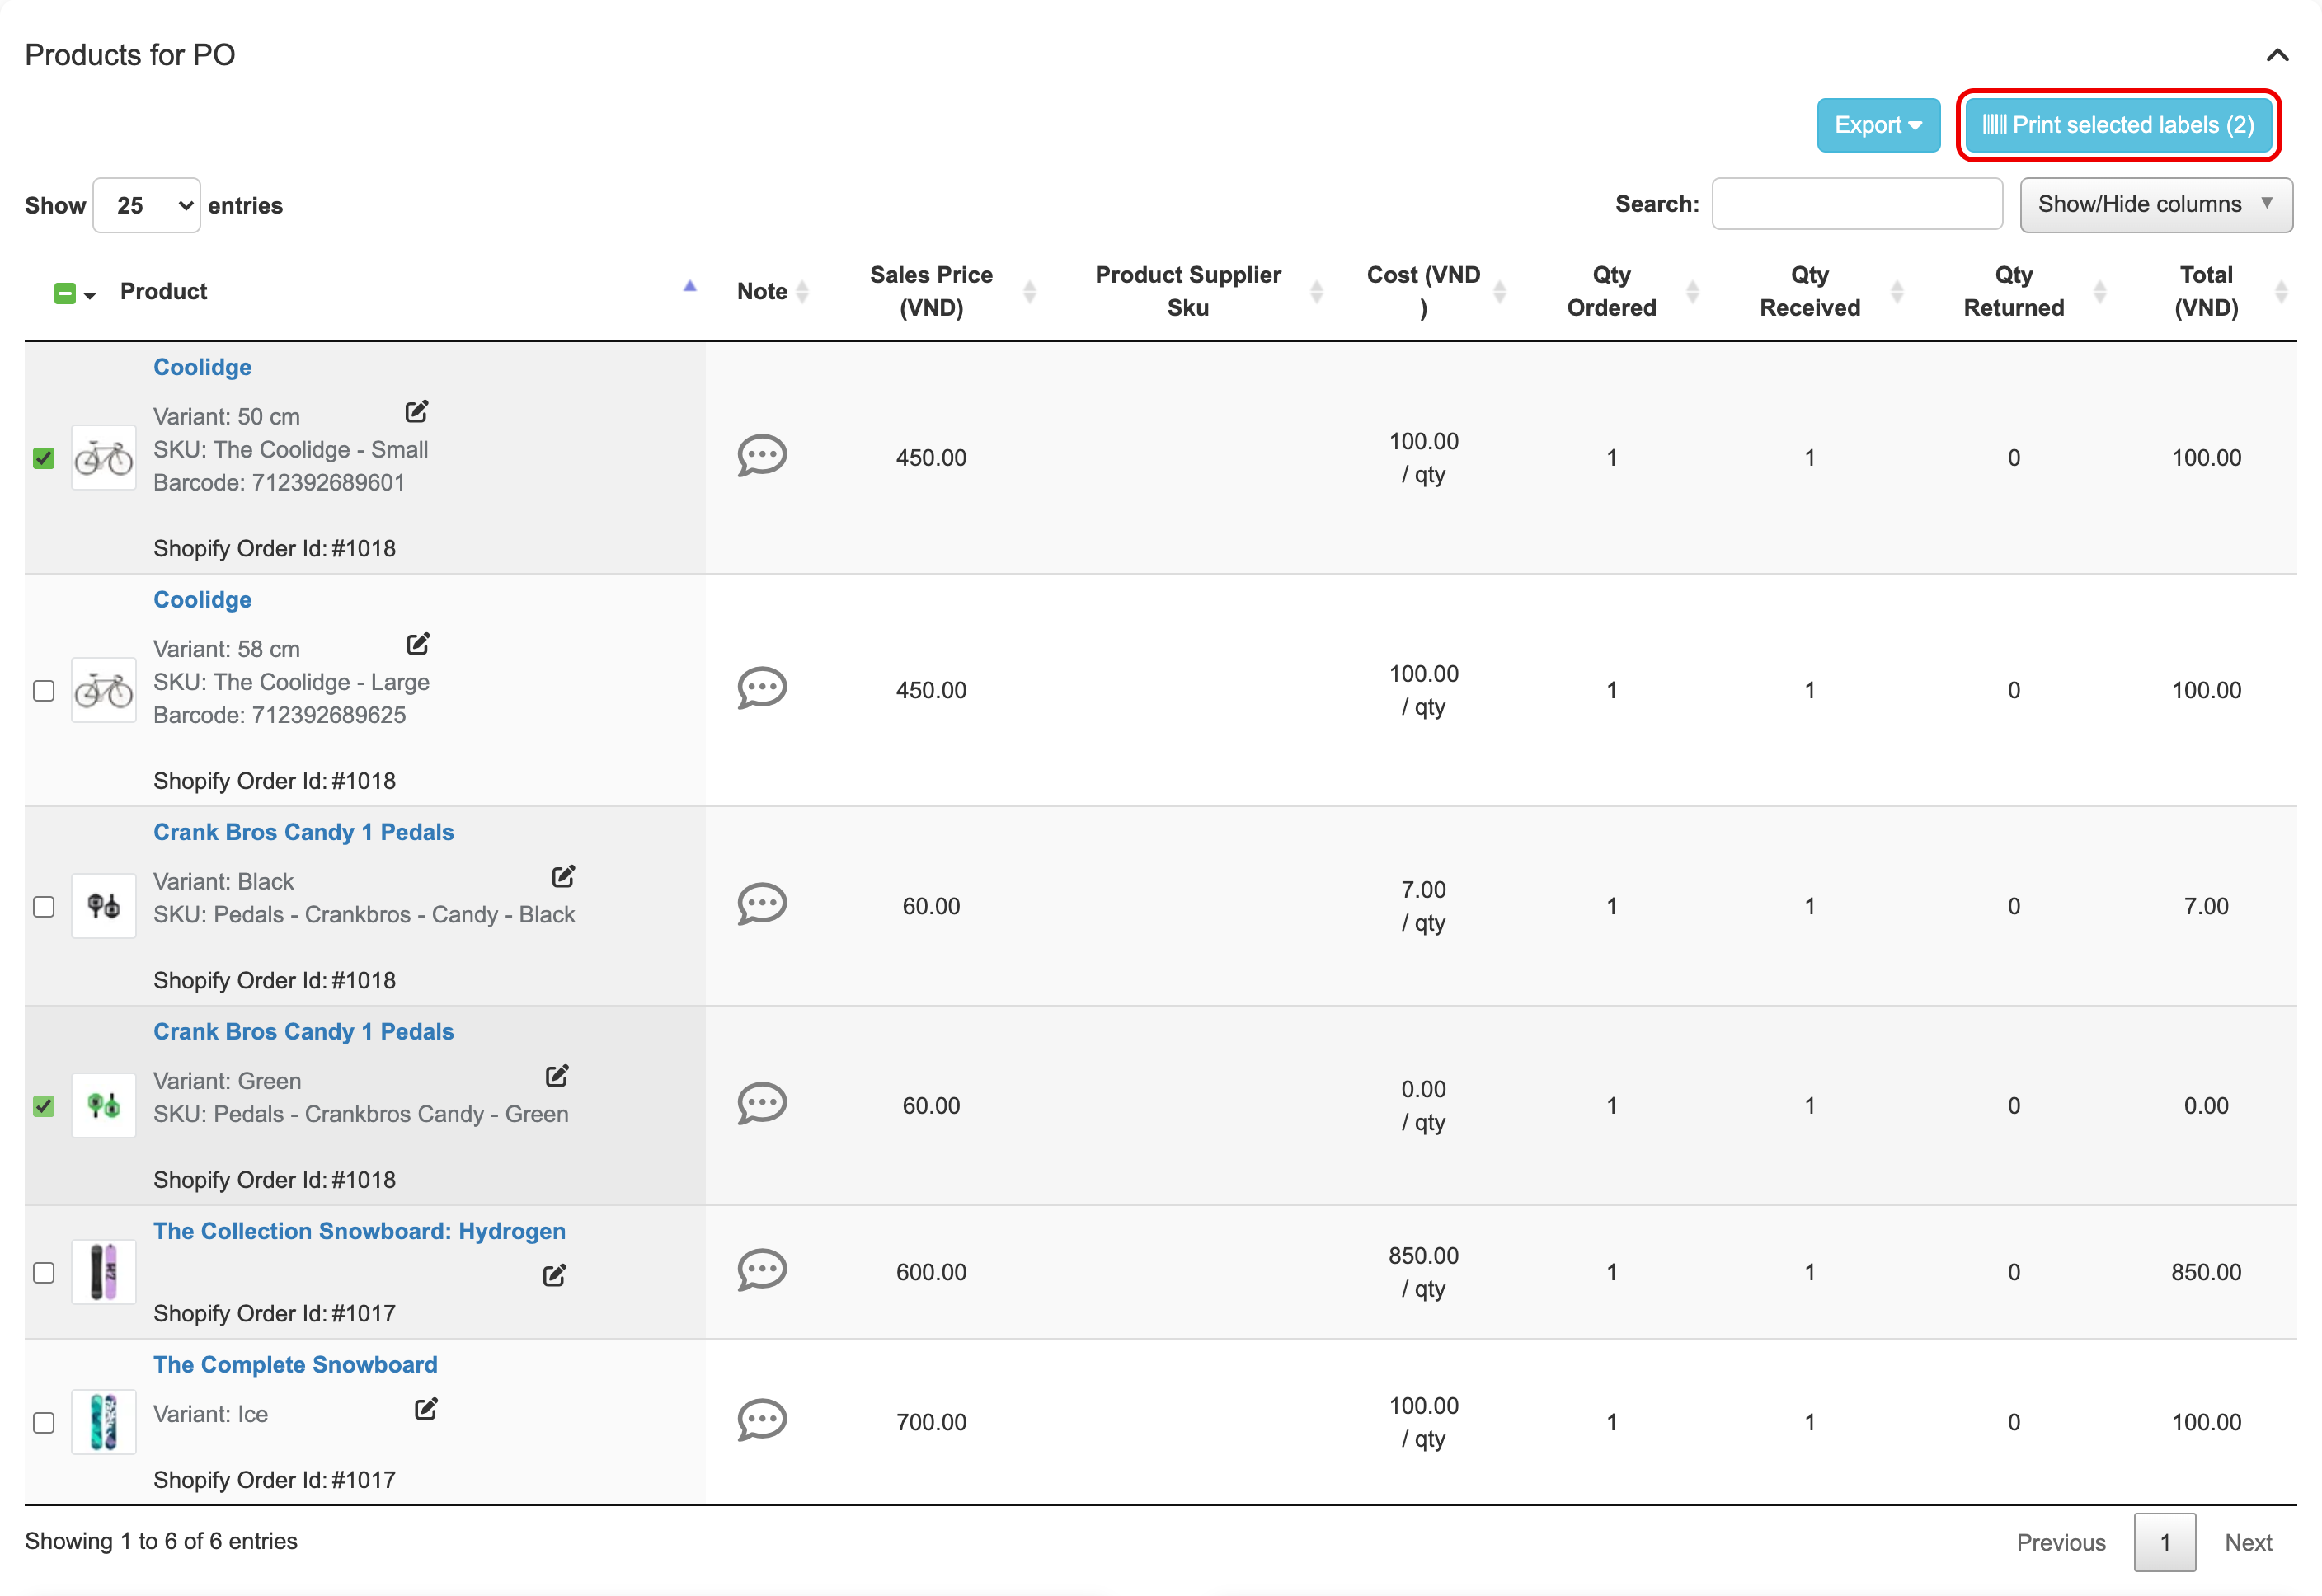
Task: Check Coolidge 58 cm row checkbox
Action: (x=43, y=690)
